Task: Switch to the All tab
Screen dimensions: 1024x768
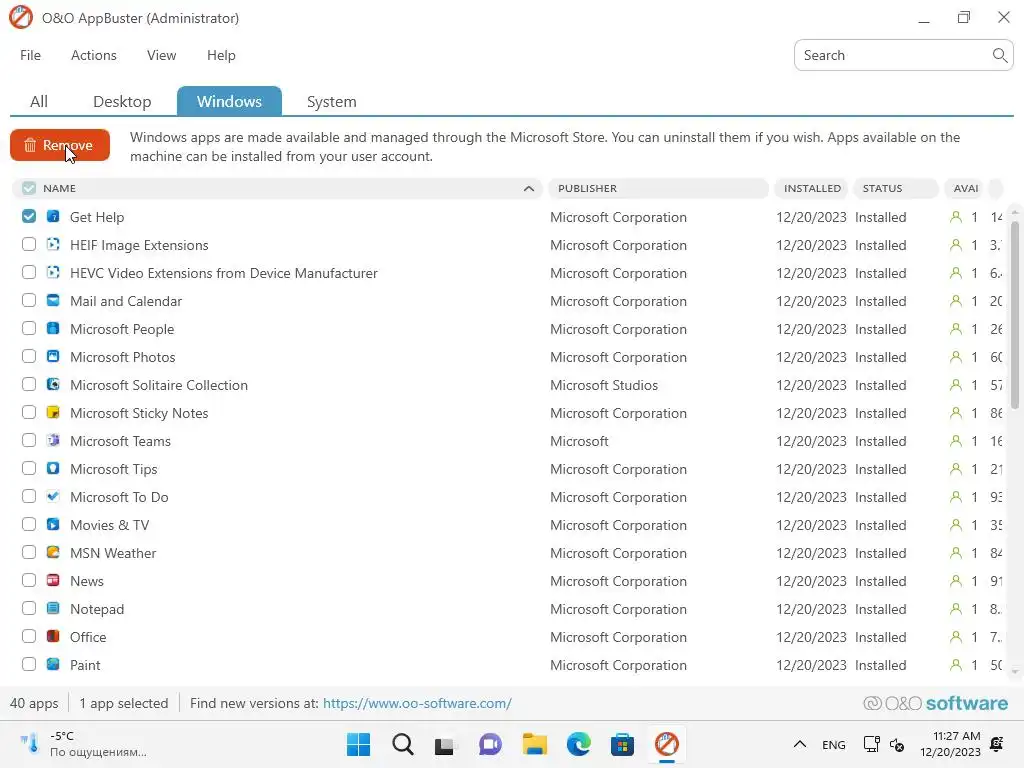Action: click(x=39, y=101)
